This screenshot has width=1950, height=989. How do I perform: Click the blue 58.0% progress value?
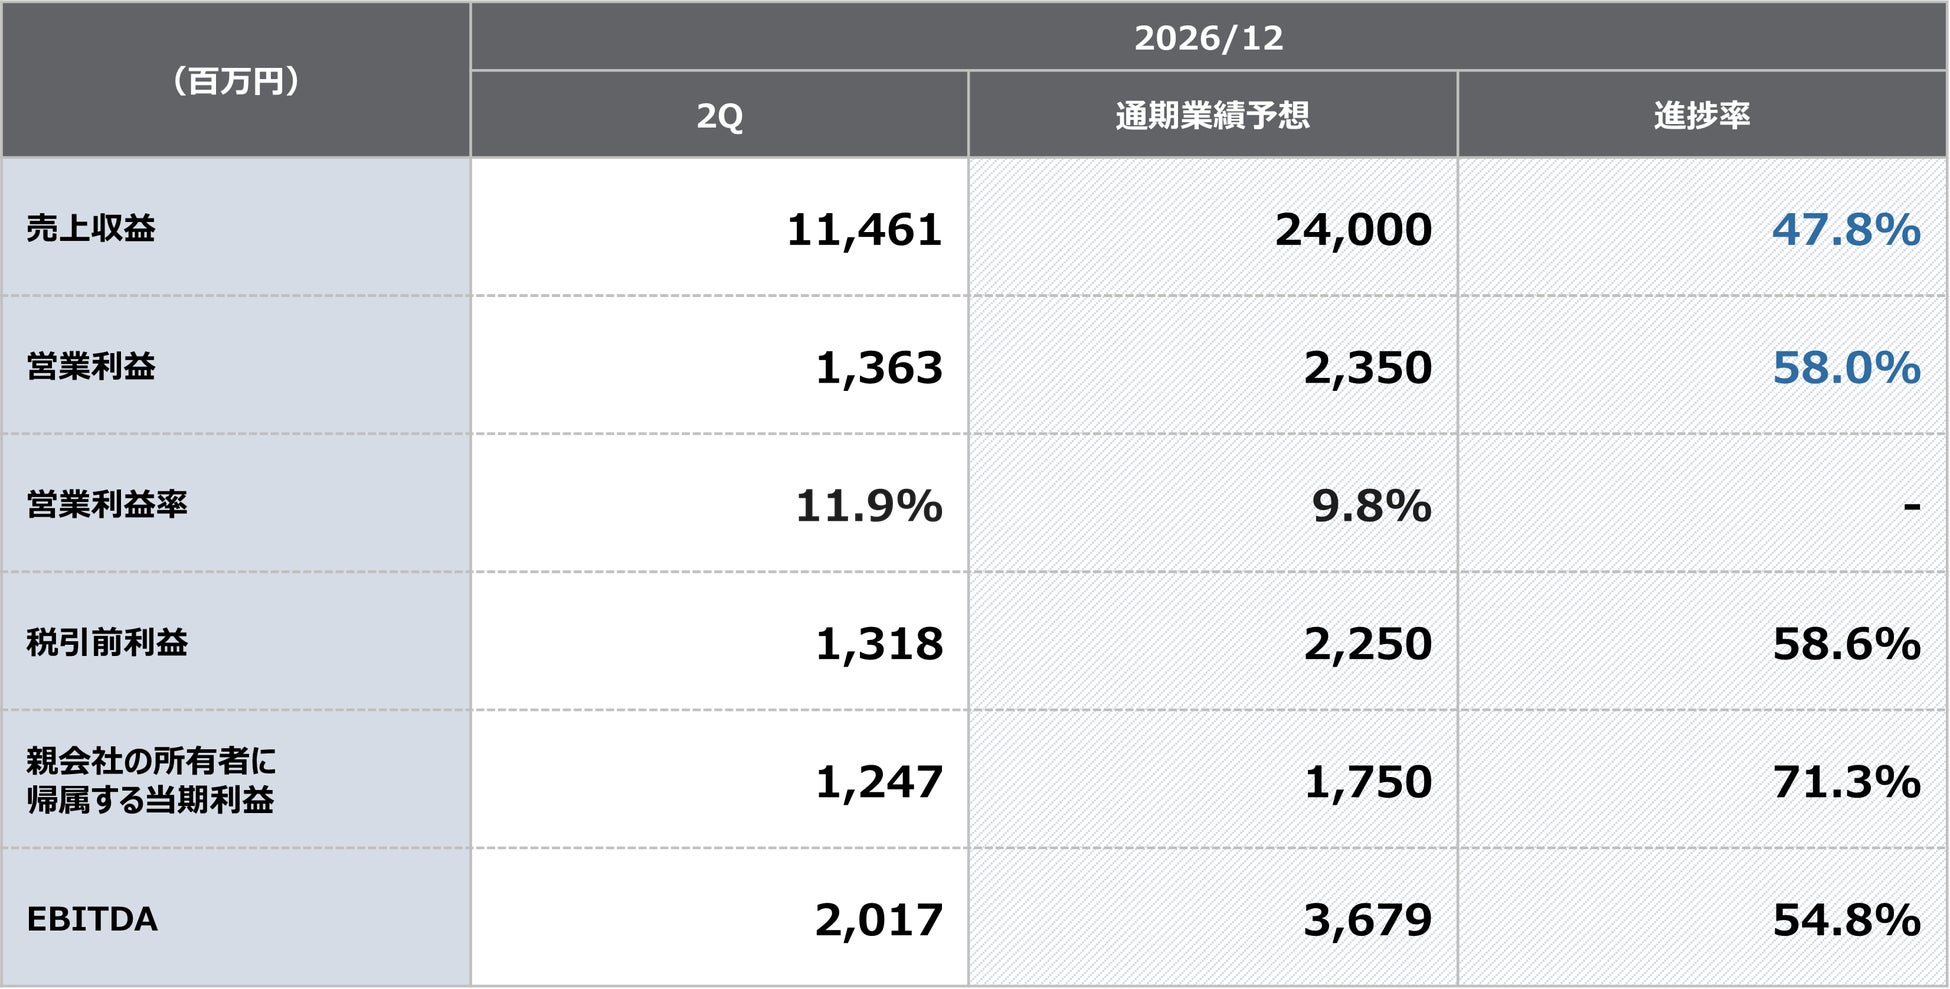(1846, 367)
